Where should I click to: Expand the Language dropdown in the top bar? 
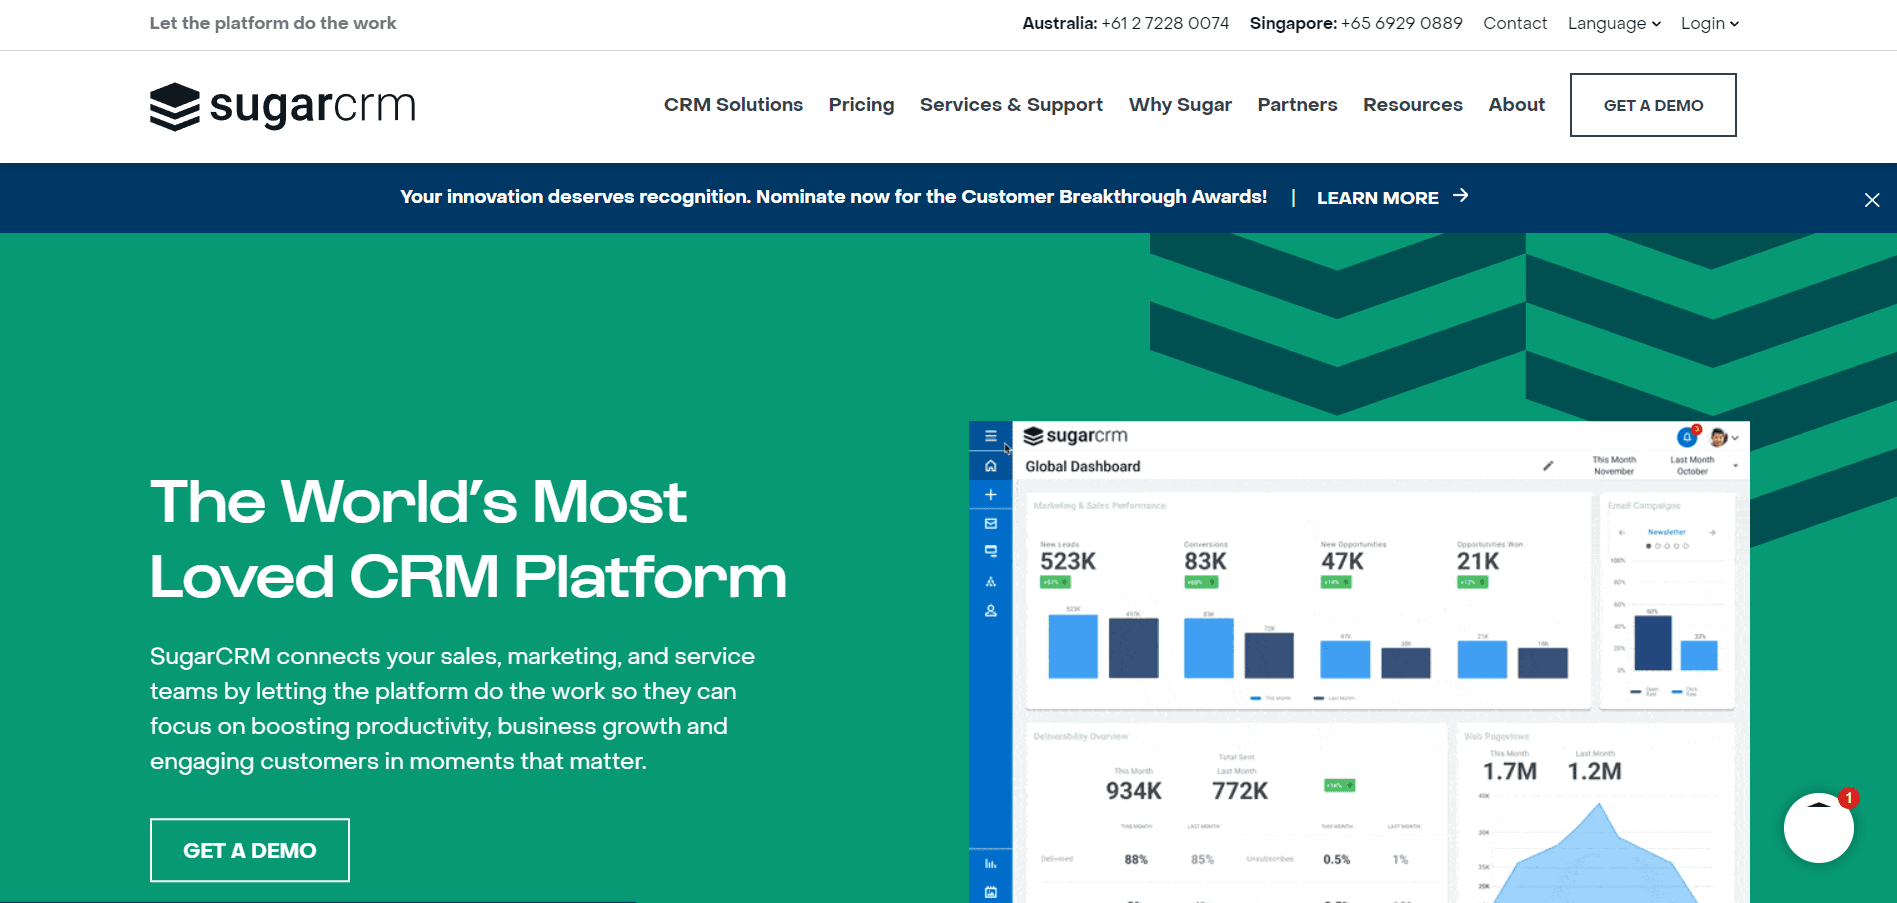1613,23
